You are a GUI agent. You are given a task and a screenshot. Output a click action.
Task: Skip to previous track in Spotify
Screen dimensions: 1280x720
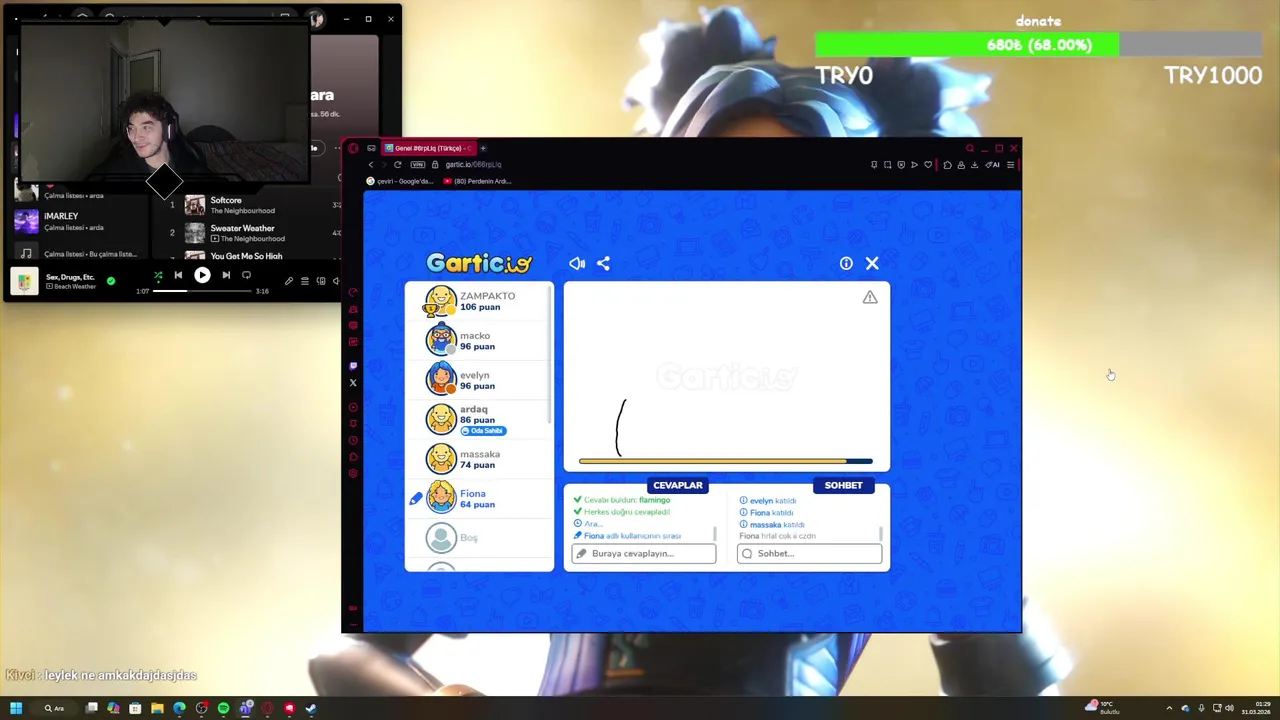178,275
